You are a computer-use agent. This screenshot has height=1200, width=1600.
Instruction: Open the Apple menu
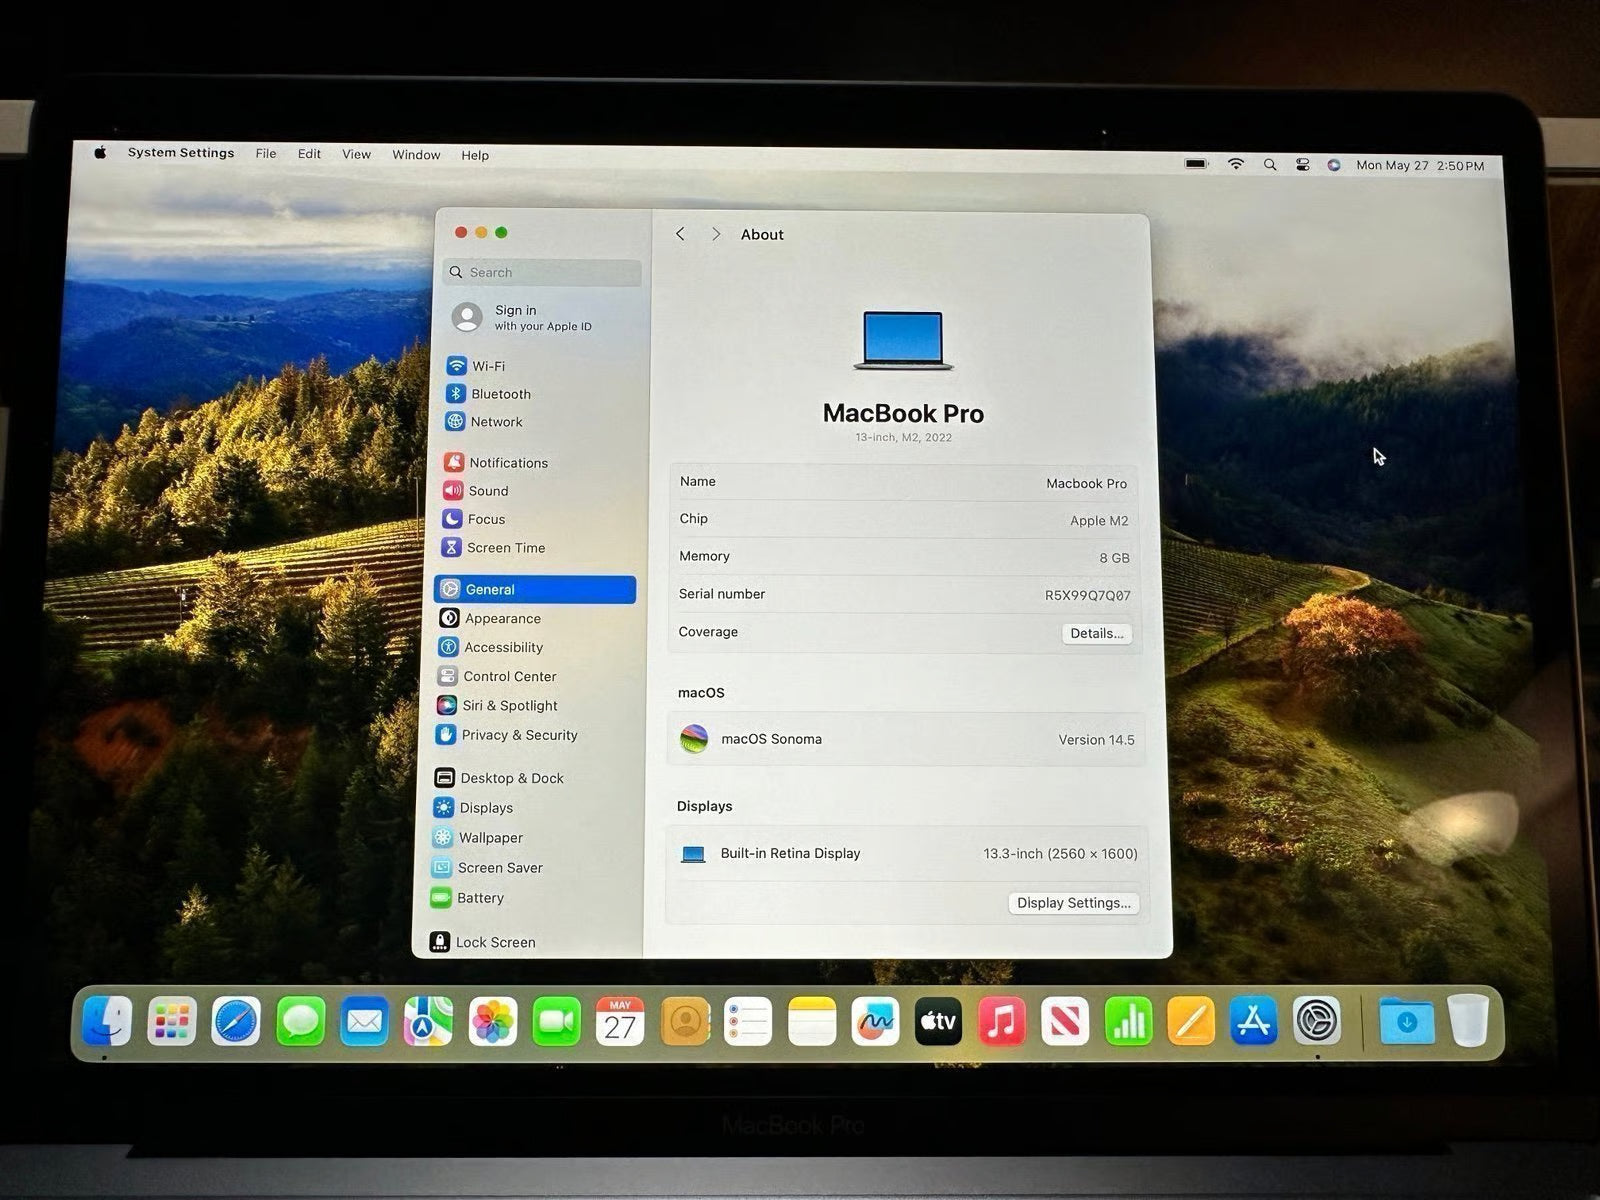tap(100, 153)
